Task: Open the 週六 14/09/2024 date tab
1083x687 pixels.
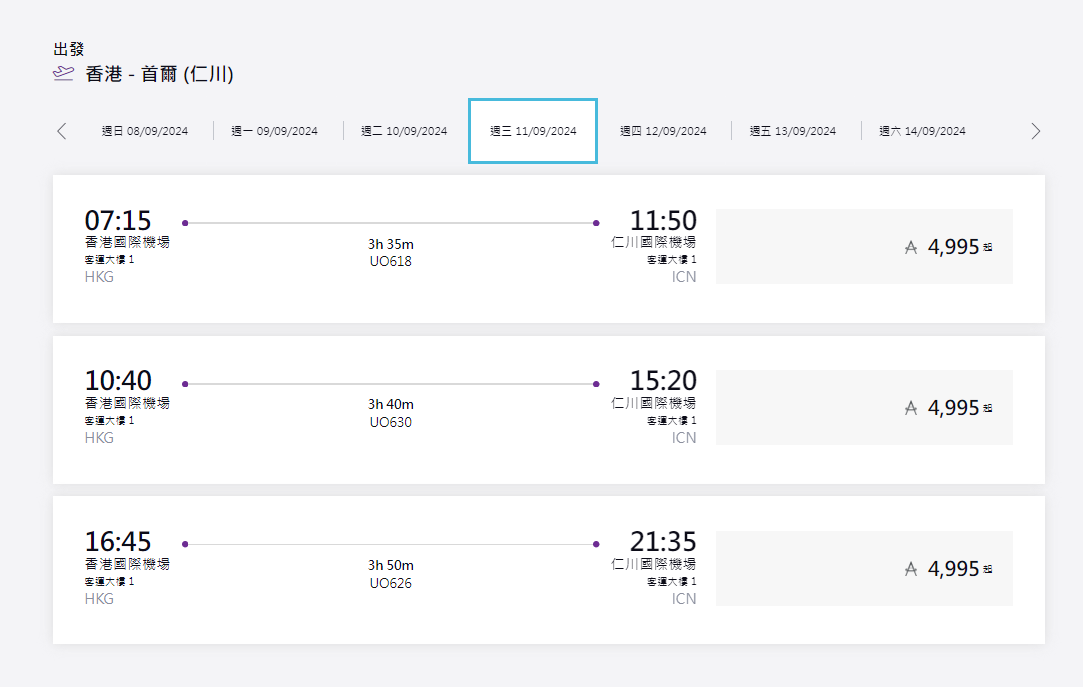Action: click(922, 131)
